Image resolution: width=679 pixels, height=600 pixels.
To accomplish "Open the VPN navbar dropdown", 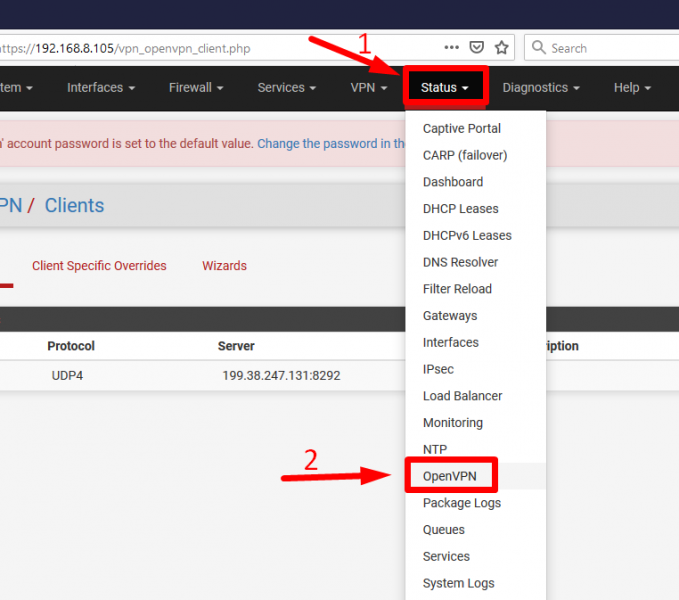I will coord(369,88).
